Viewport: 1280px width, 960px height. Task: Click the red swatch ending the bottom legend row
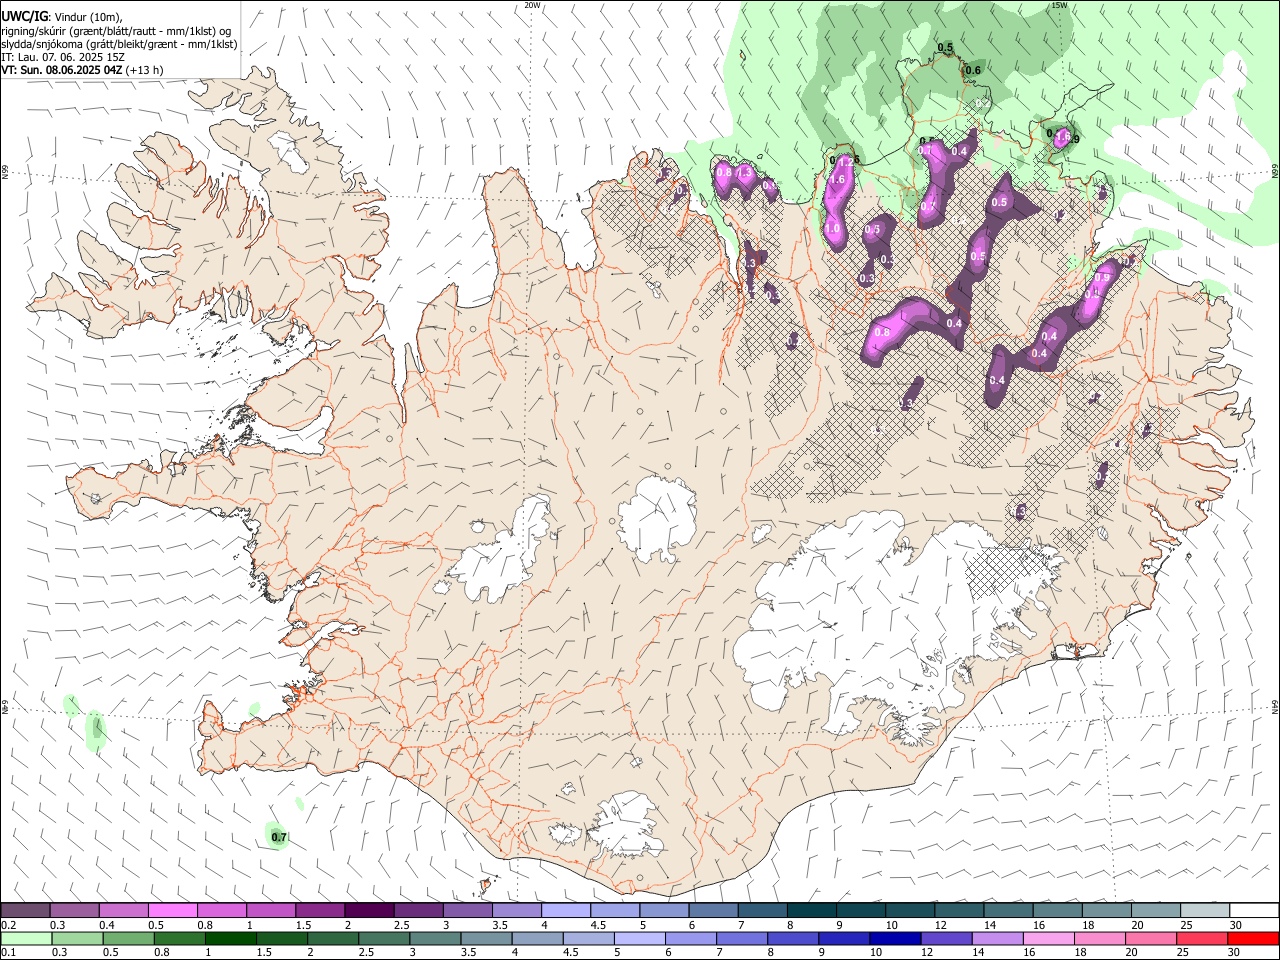pos(1253,938)
